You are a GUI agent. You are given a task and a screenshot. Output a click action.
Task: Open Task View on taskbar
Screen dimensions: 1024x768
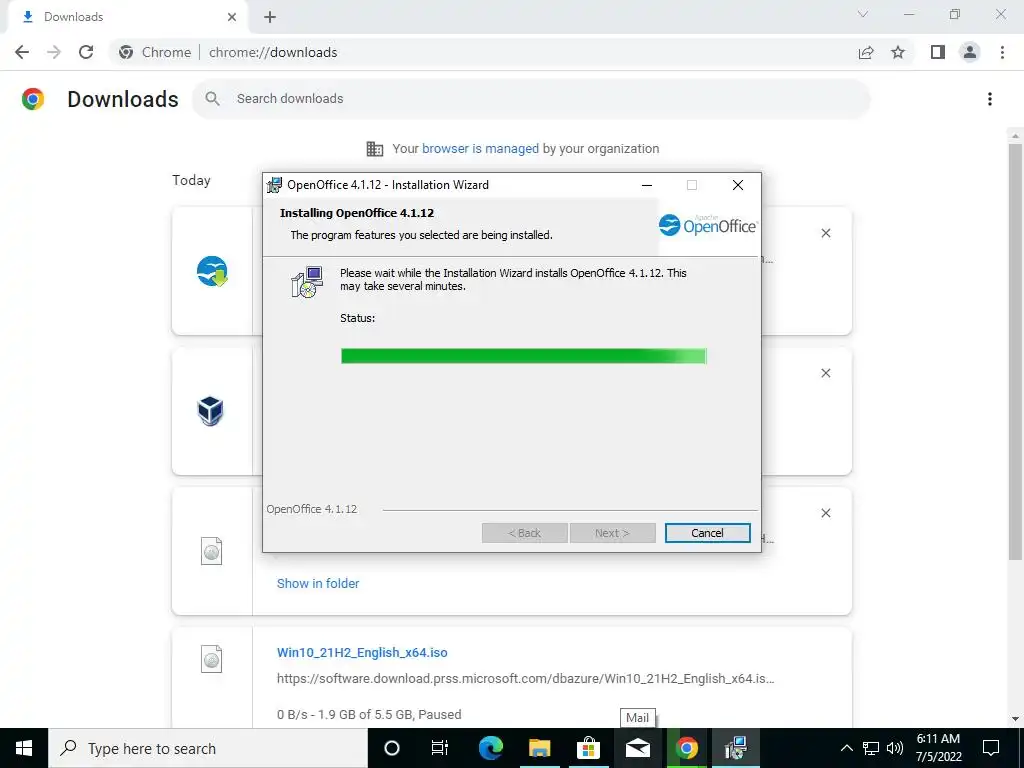[x=440, y=748]
